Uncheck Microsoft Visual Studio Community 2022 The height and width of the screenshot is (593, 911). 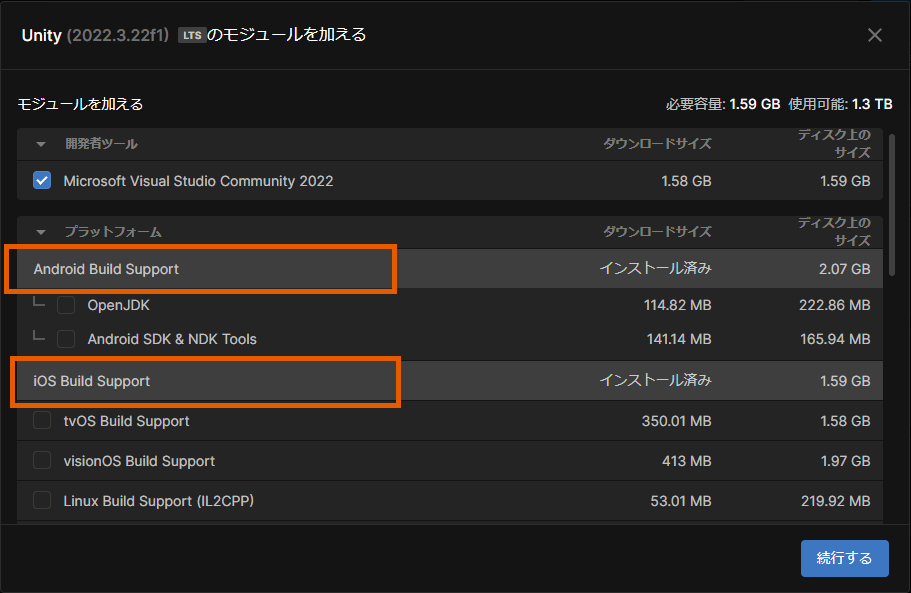coord(42,181)
